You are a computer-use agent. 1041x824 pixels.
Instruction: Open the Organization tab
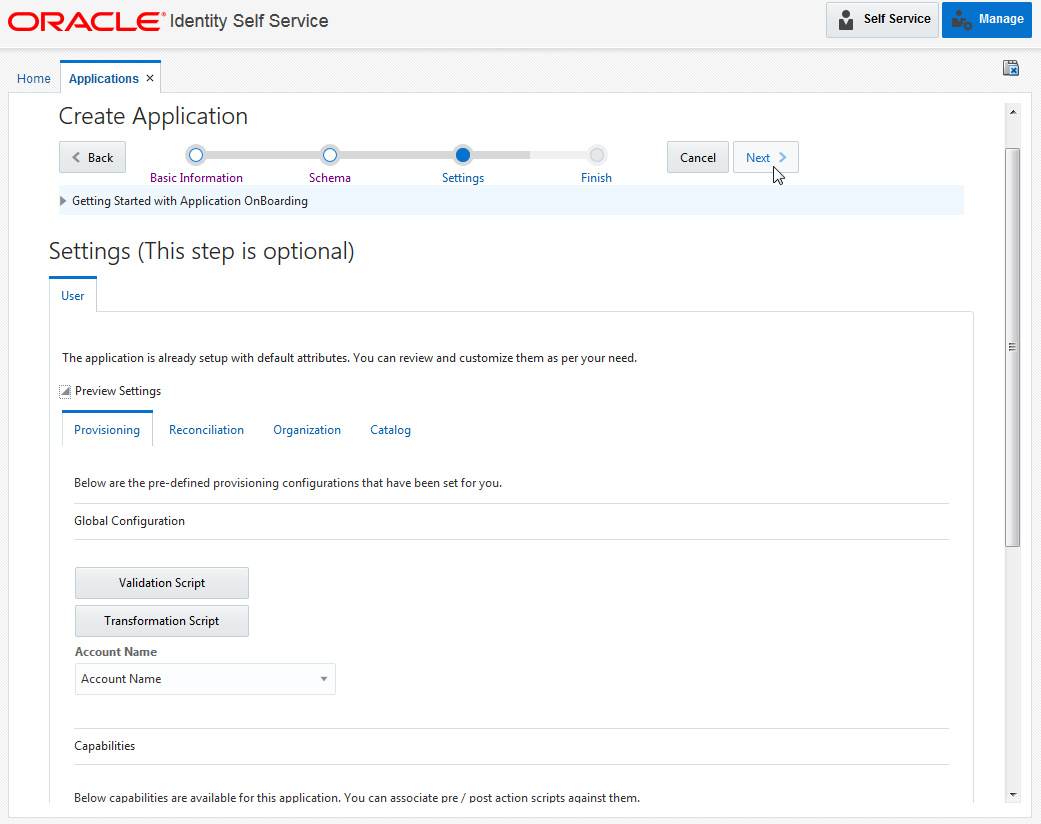pos(307,429)
